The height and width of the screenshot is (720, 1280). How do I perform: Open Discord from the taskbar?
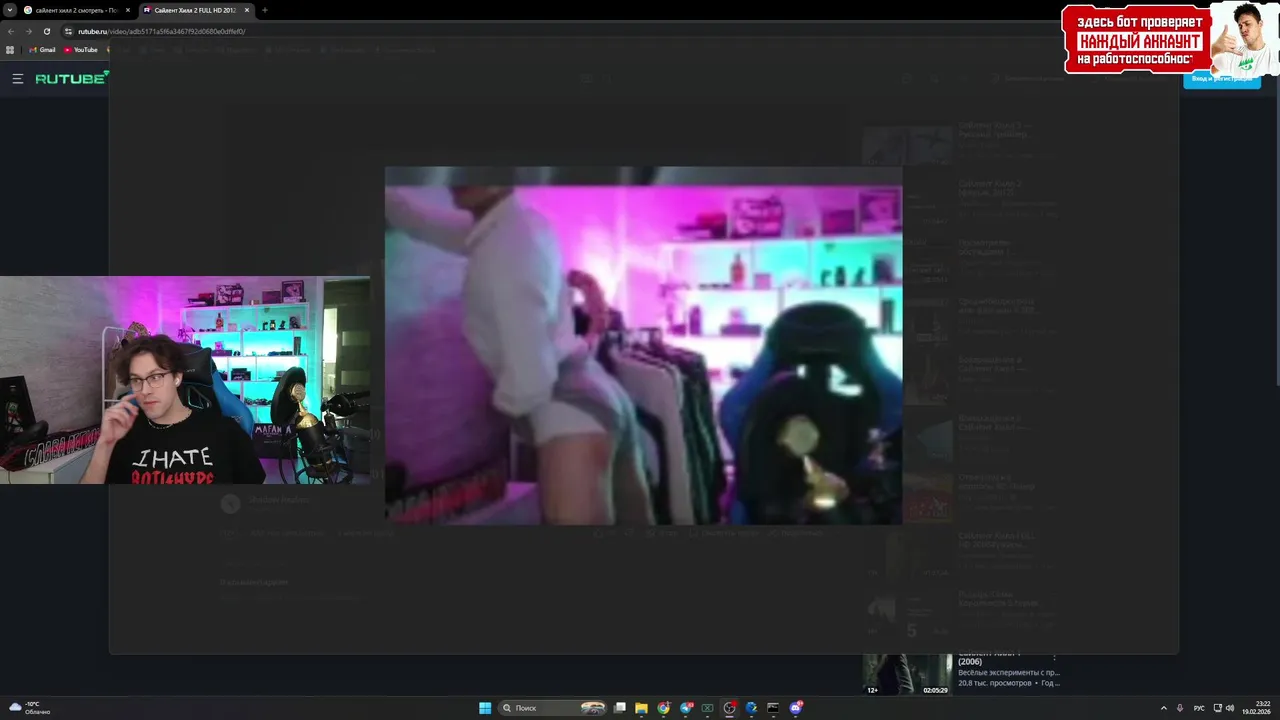coord(795,708)
